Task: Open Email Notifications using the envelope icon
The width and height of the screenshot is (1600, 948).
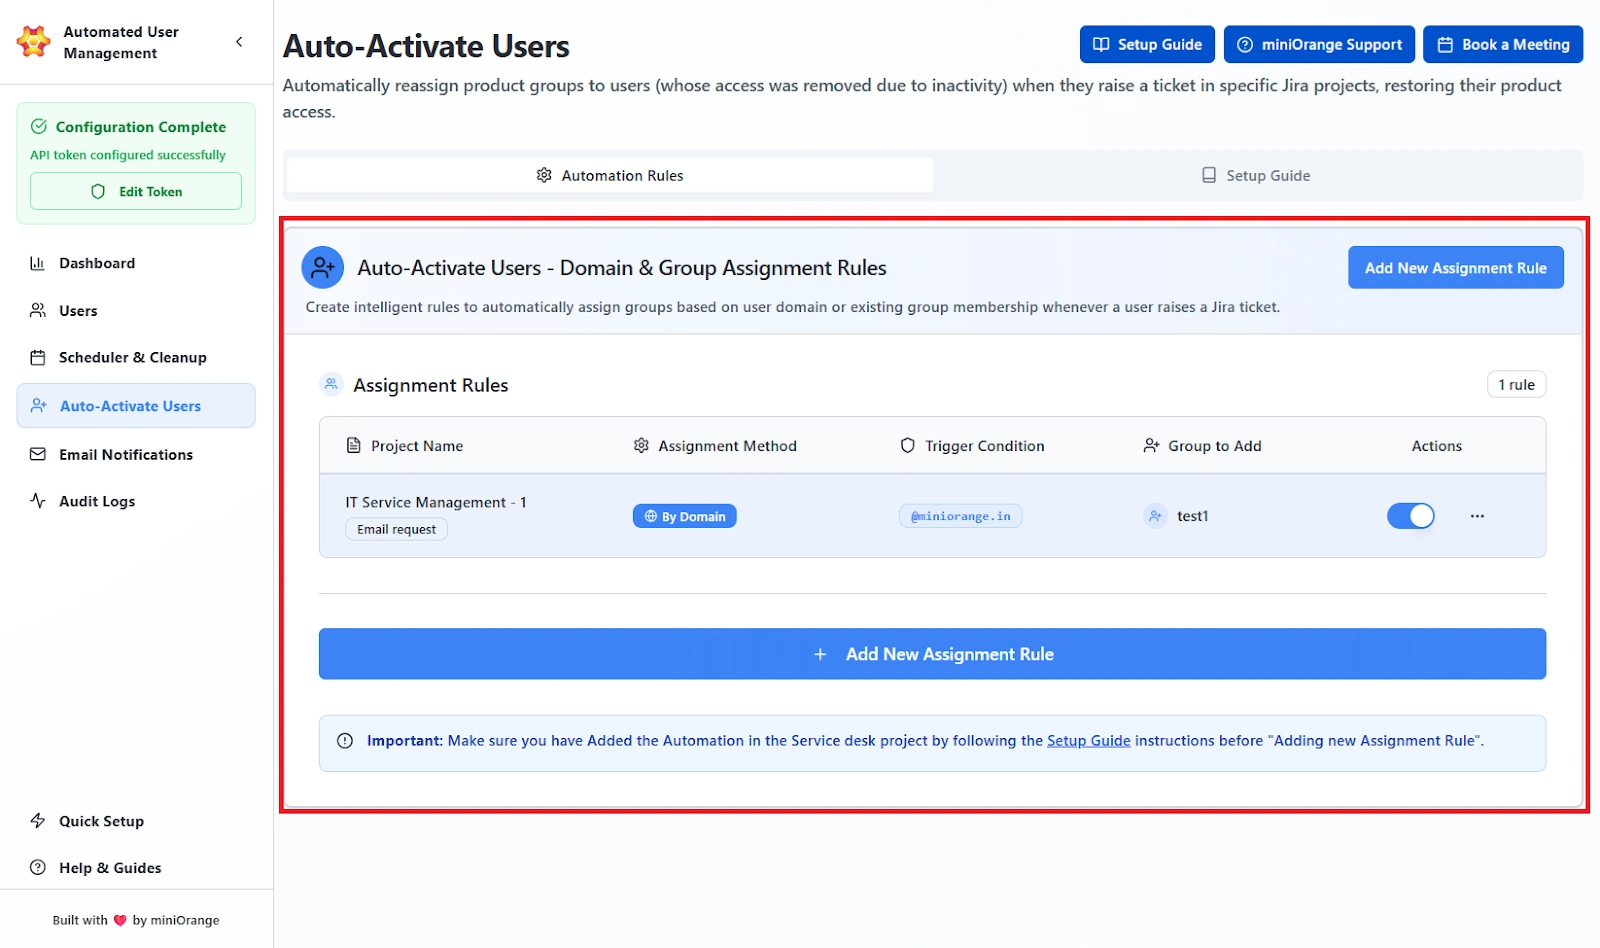Action: [38, 454]
